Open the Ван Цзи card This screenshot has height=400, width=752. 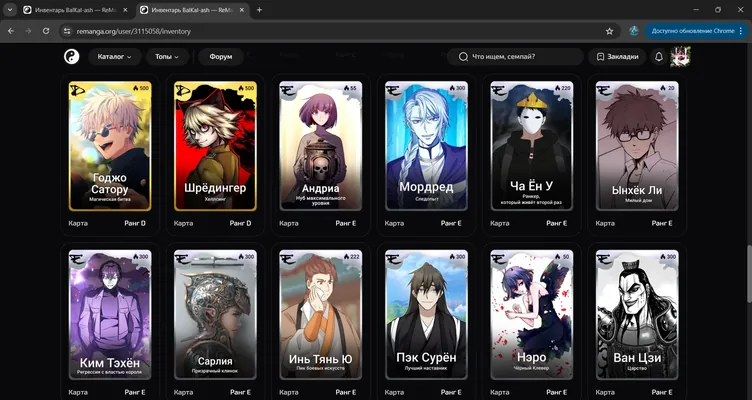tap(637, 315)
